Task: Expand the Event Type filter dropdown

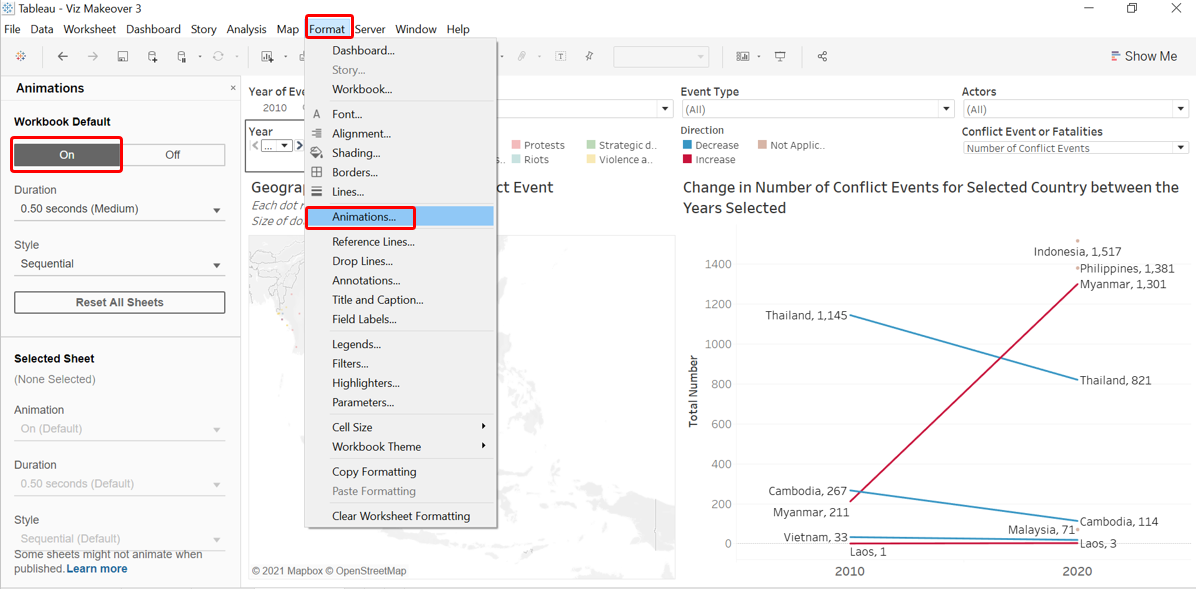Action: [946, 109]
